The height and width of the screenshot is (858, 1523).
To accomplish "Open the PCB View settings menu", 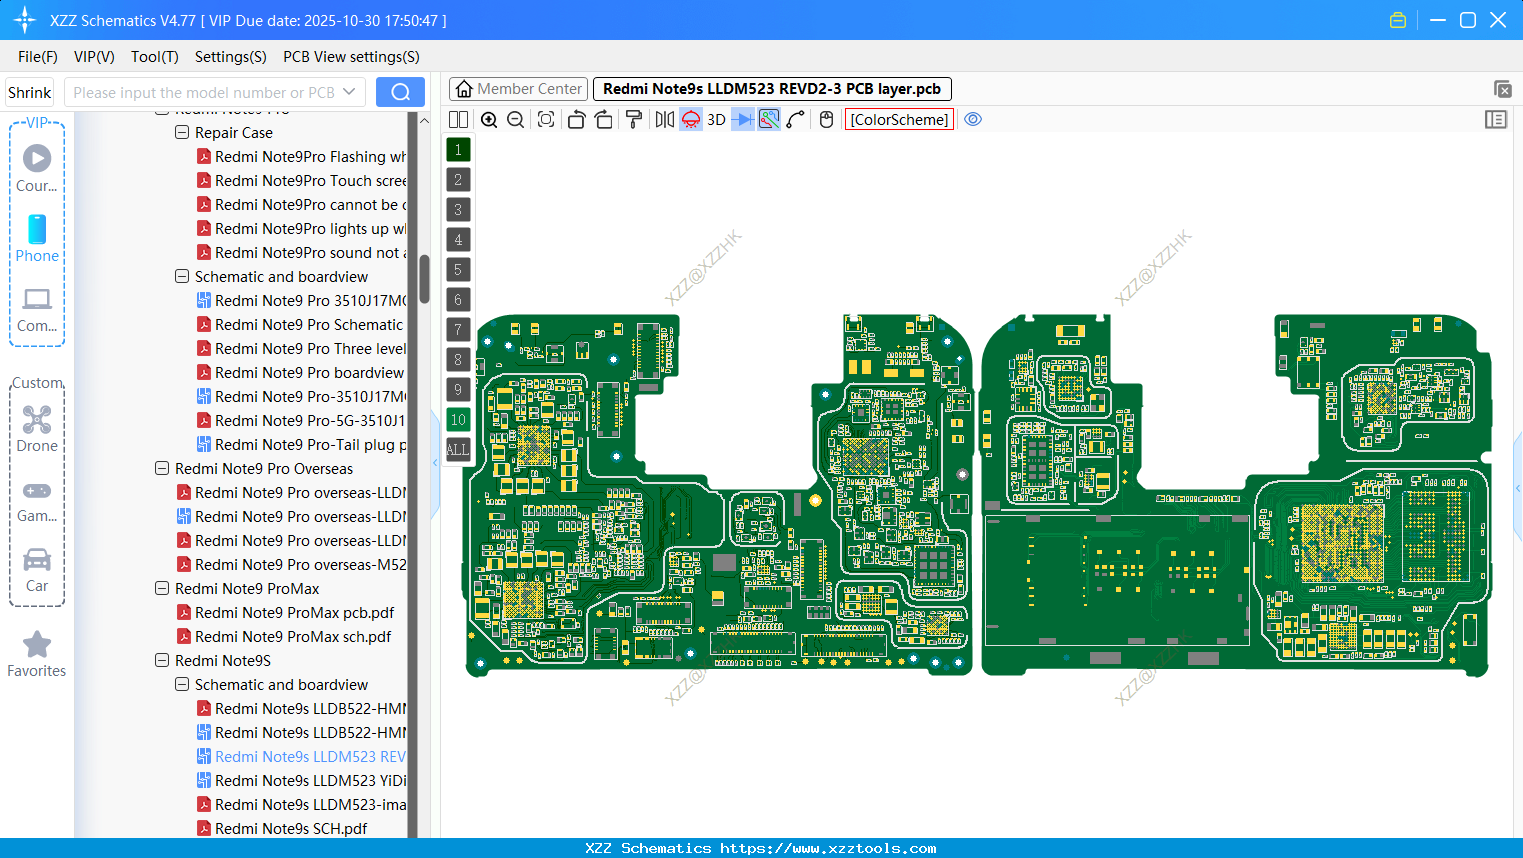I will (x=350, y=57).
